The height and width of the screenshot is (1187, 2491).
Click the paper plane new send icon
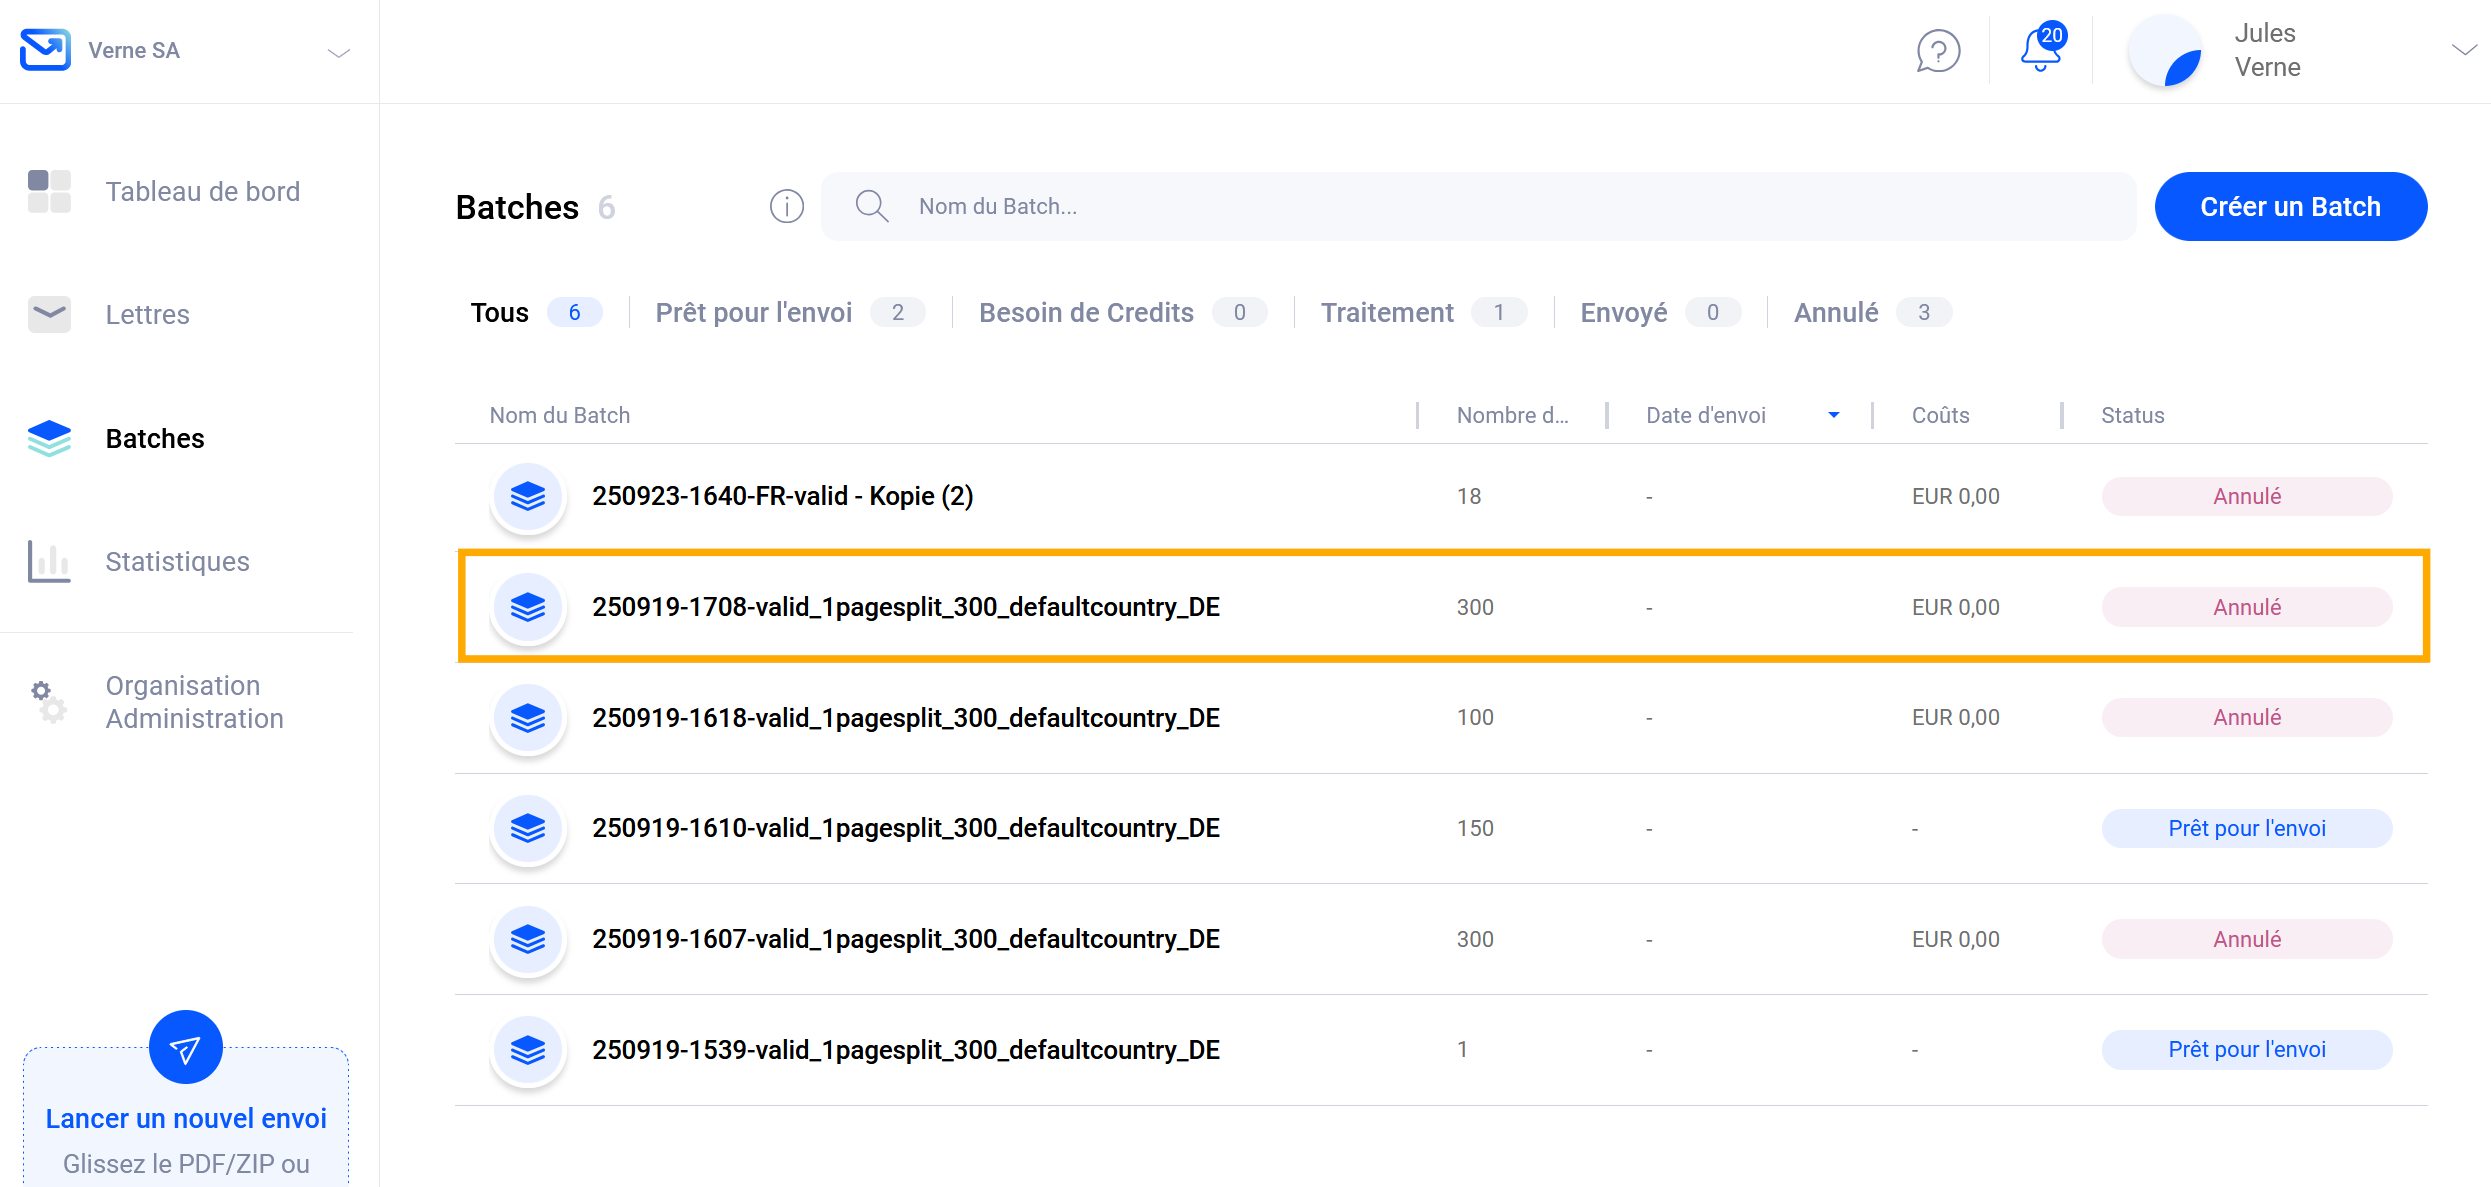(186, 1047)
